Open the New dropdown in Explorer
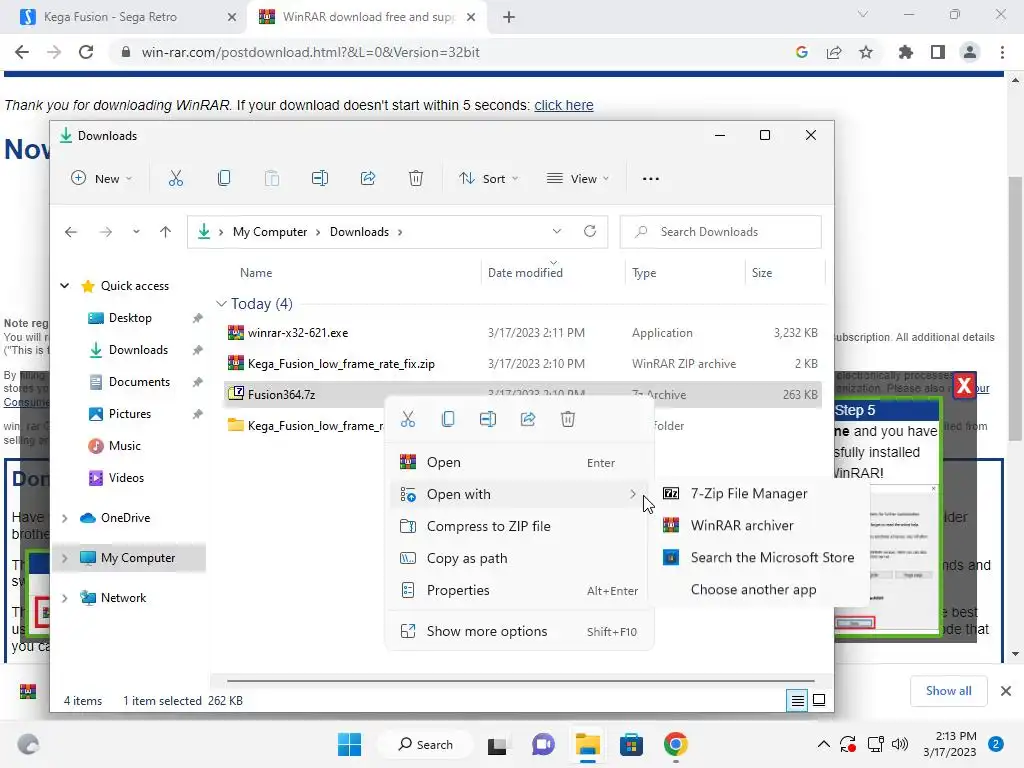 [102, 178]
